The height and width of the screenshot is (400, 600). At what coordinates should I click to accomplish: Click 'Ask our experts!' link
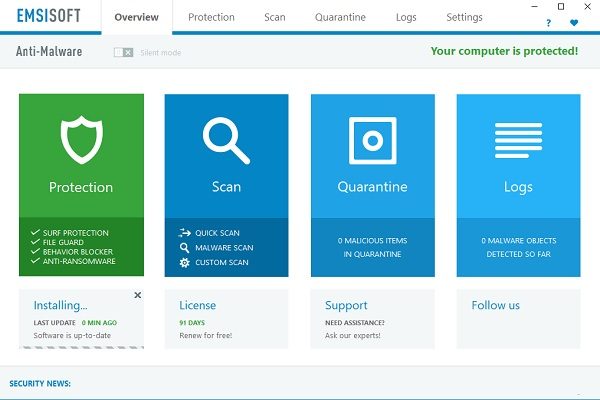point(352,335)
